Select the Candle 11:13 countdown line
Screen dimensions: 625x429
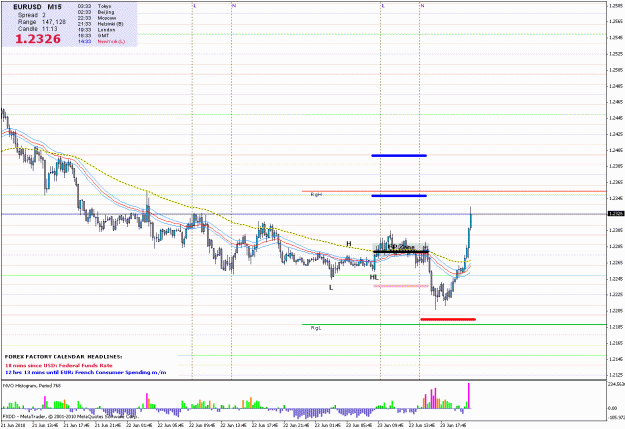click(37, 29)
